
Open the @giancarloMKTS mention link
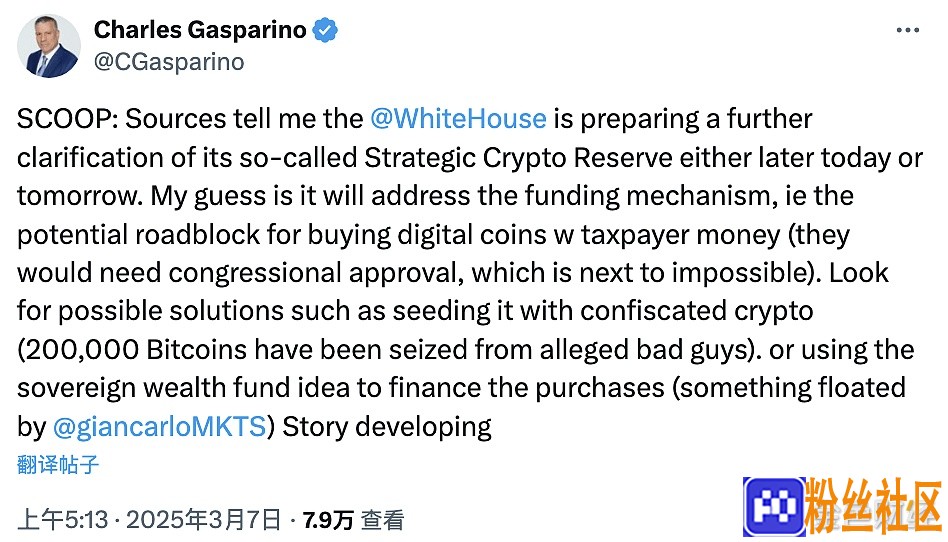pos(160,426)
